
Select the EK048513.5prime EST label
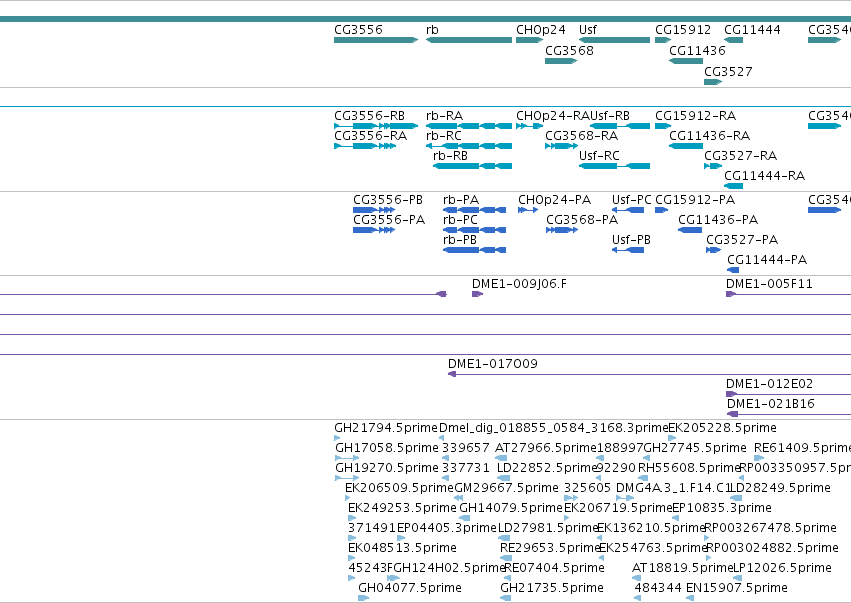click(402, 548)
